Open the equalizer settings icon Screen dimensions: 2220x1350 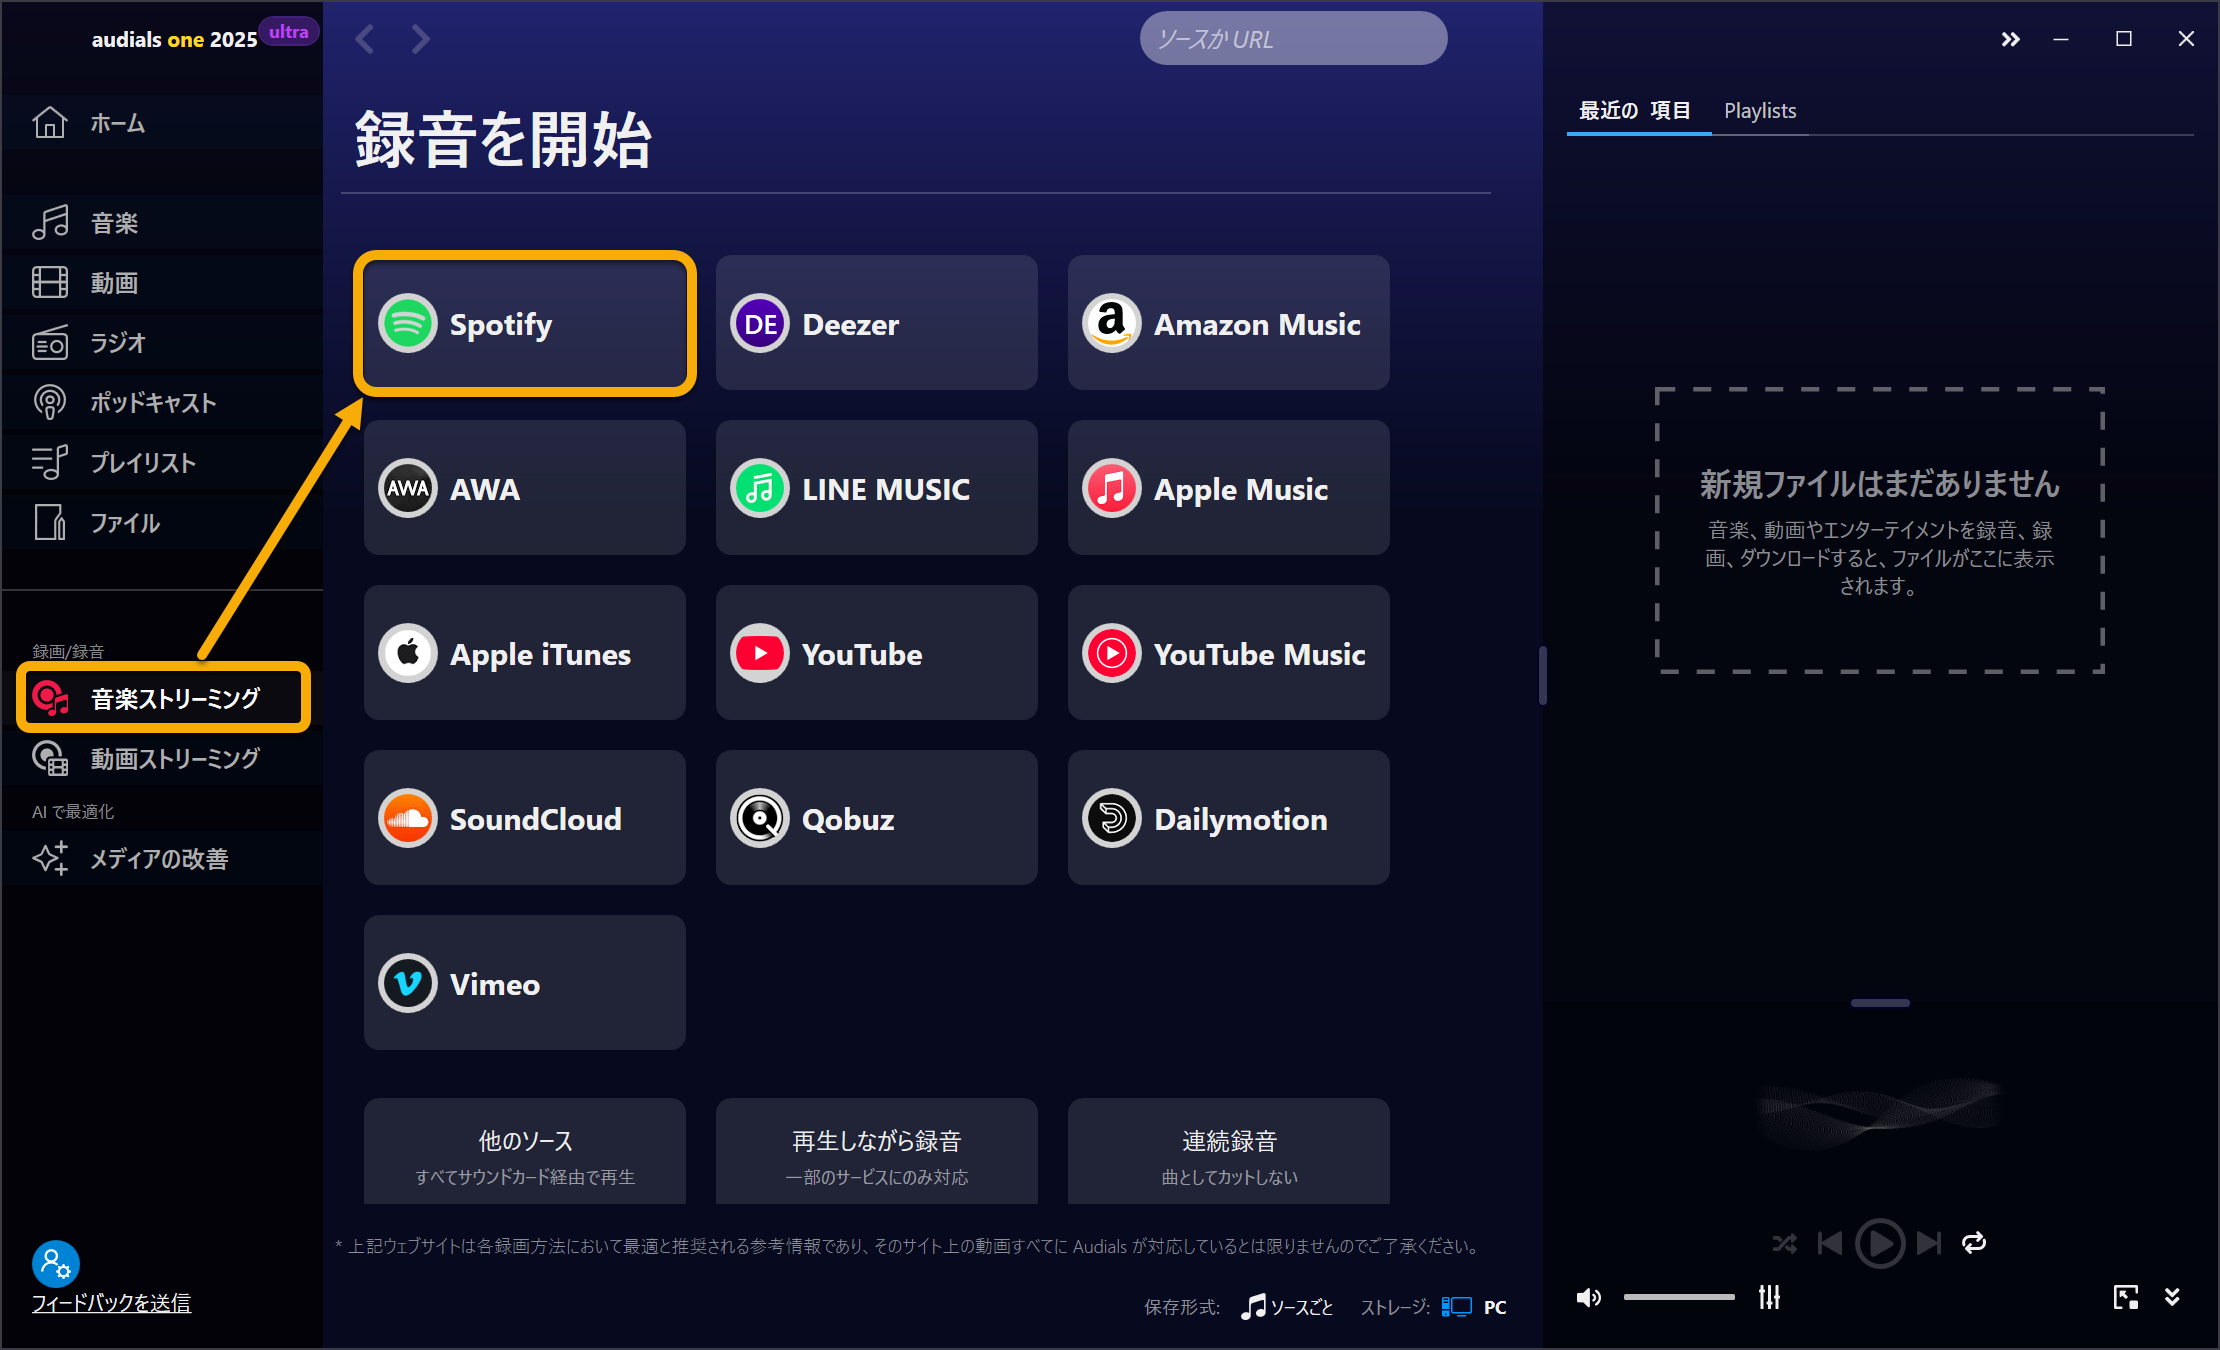point(1769,1297)
